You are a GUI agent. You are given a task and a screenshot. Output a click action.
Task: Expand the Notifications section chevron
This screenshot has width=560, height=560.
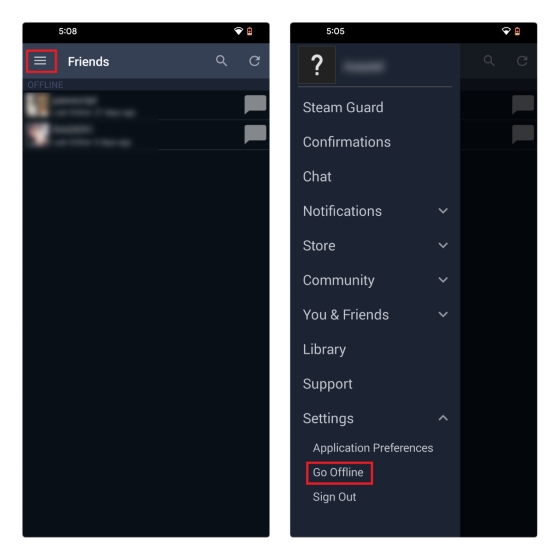pos(443,211)
